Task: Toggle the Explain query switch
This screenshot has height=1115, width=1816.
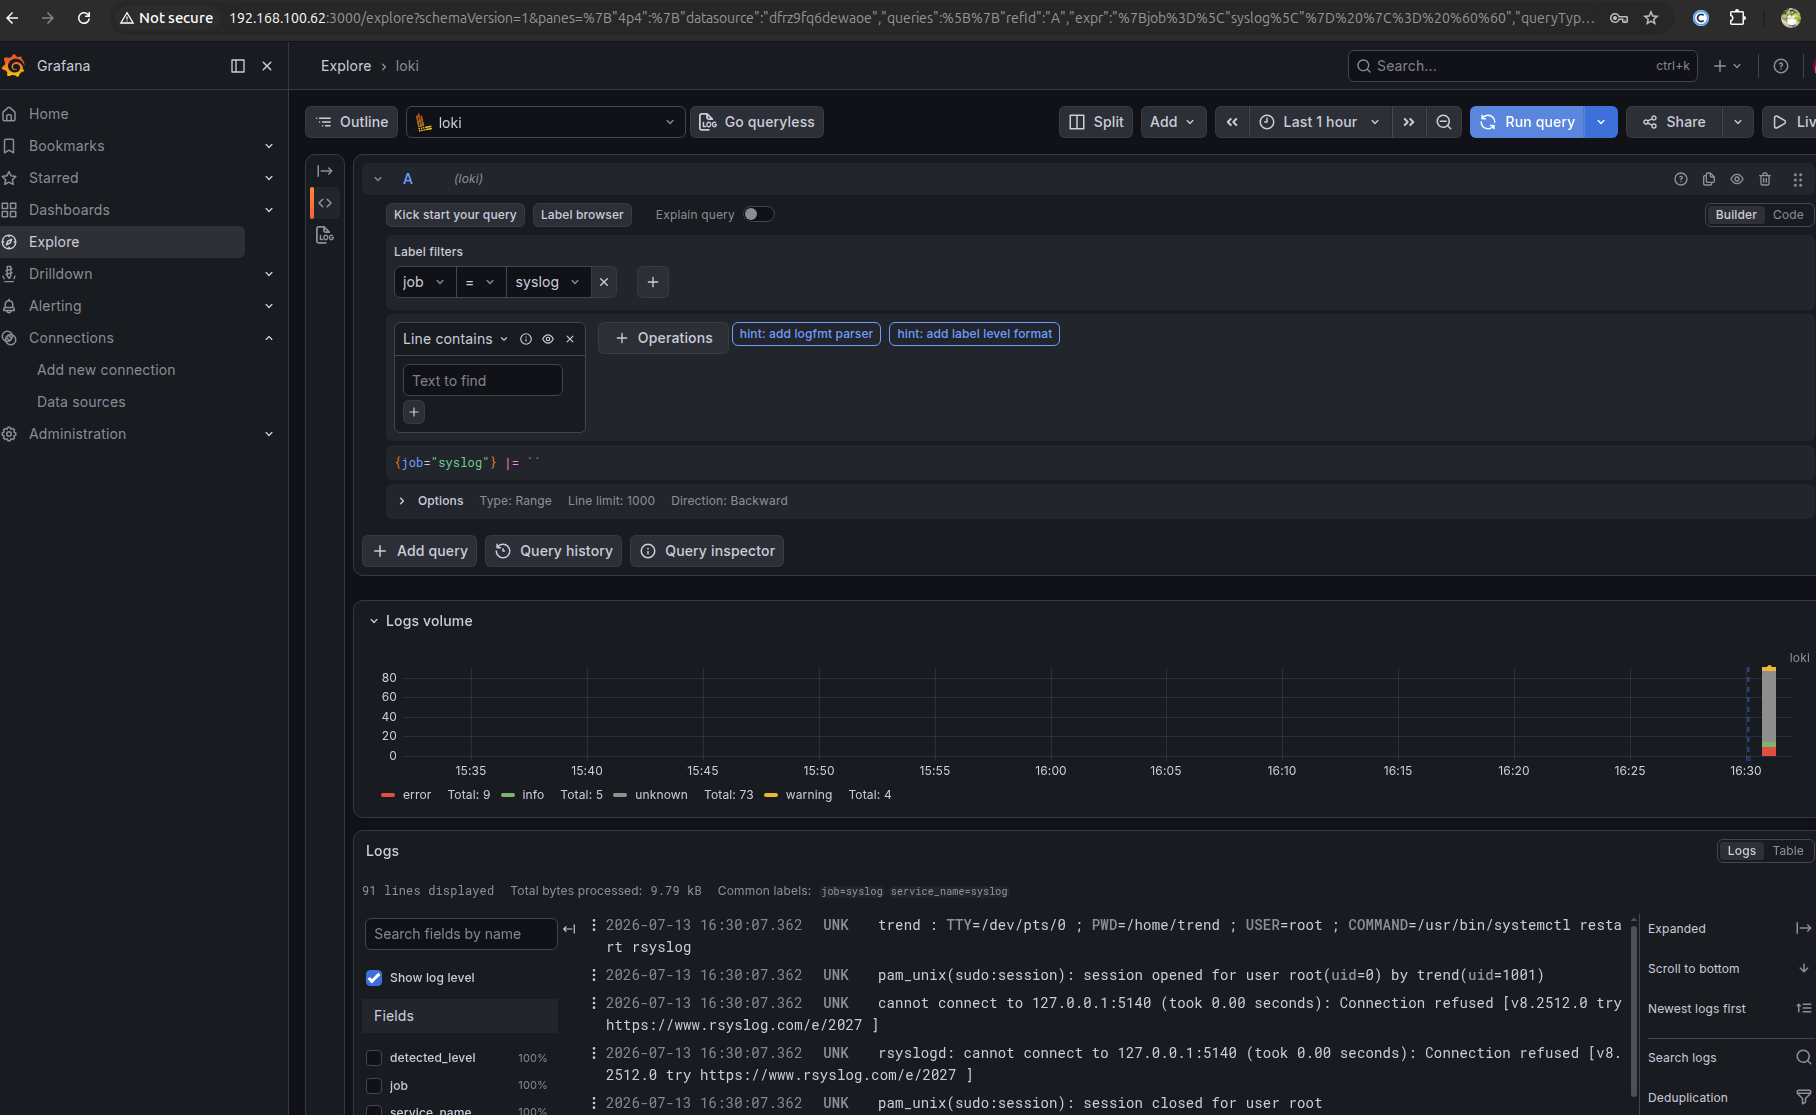Action: coord(759,214)
